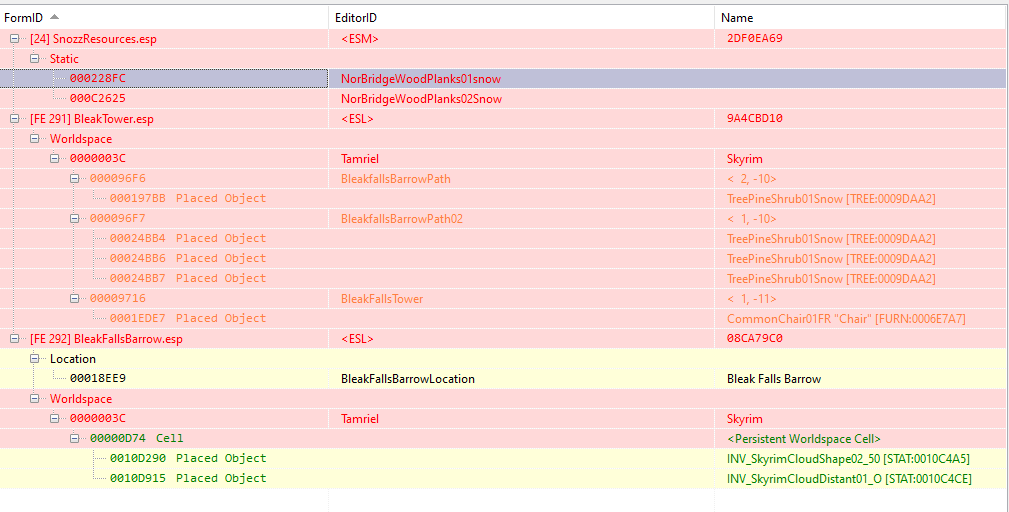This screenshot has width=1009, height=512.
Task: Click the FormID sort direction arrow
Action: click(x=54, y=17)
